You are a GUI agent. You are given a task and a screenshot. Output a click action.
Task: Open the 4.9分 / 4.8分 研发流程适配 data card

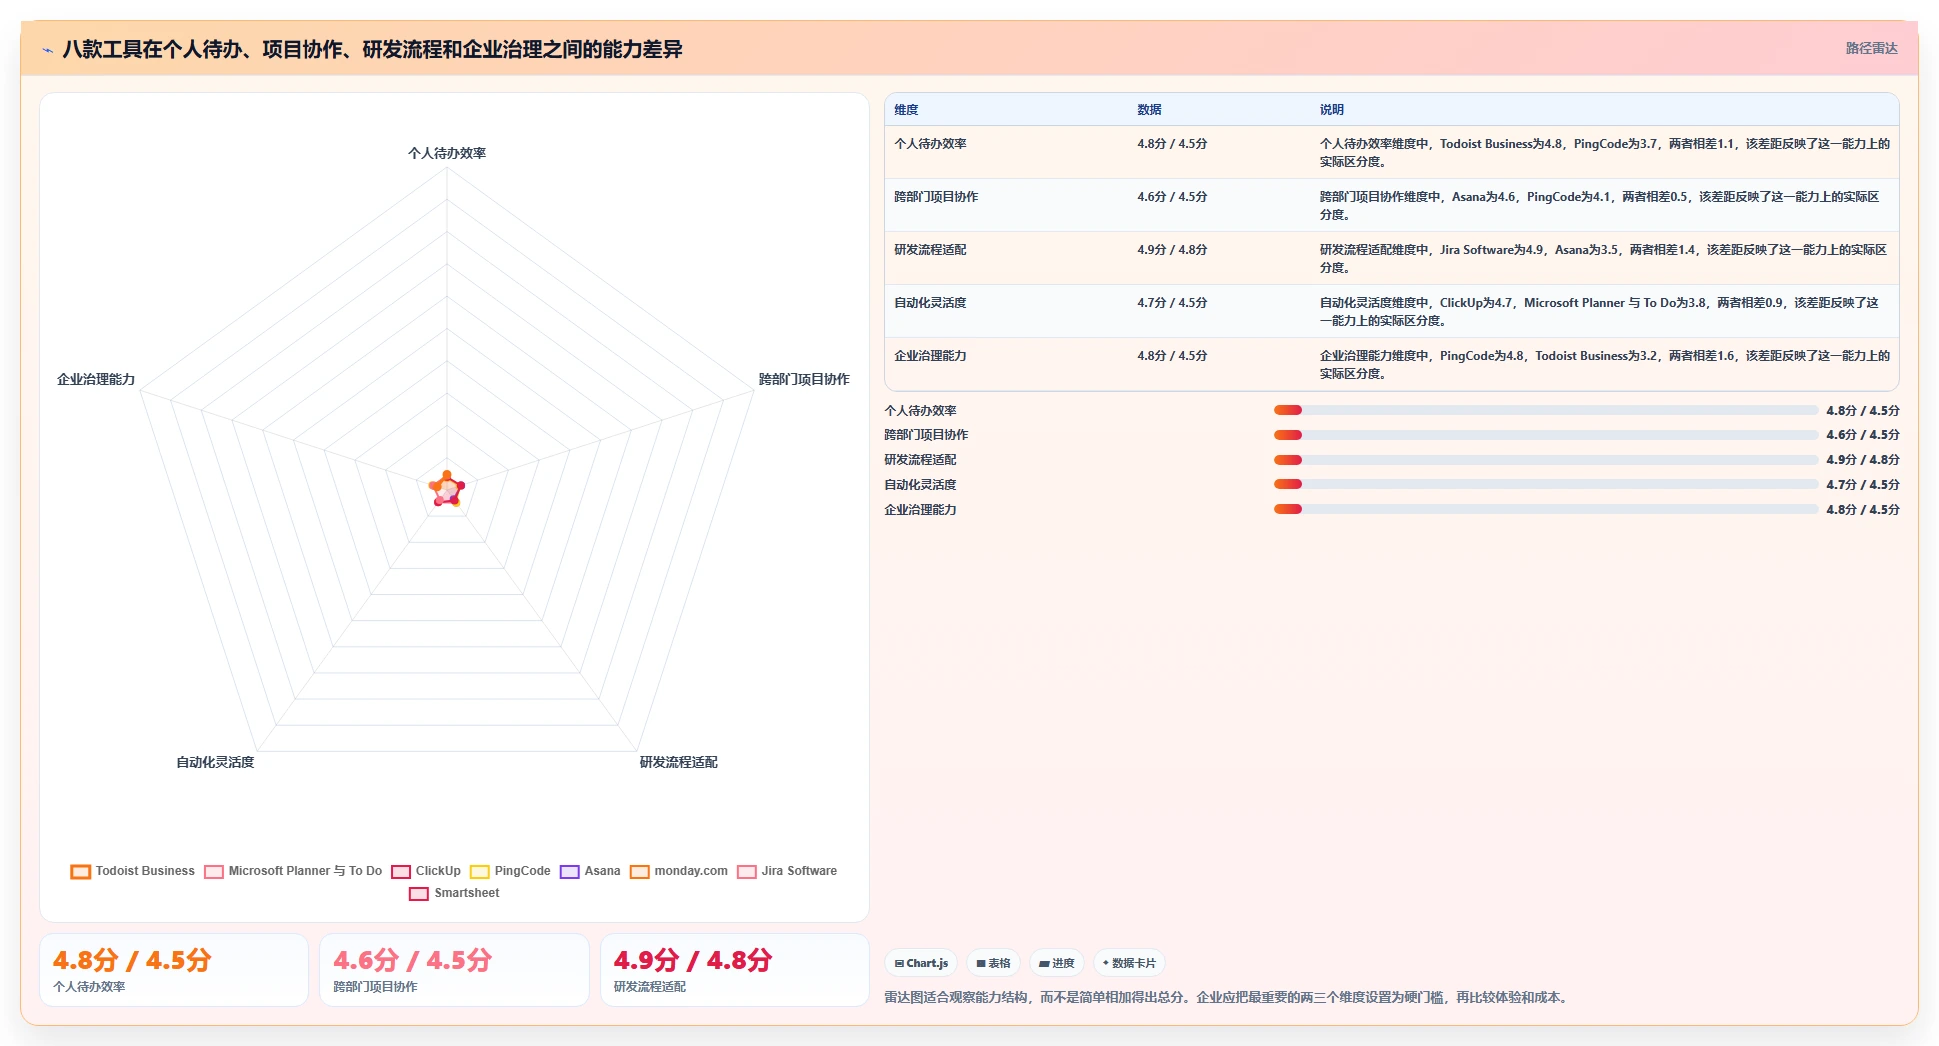point(735,970)
